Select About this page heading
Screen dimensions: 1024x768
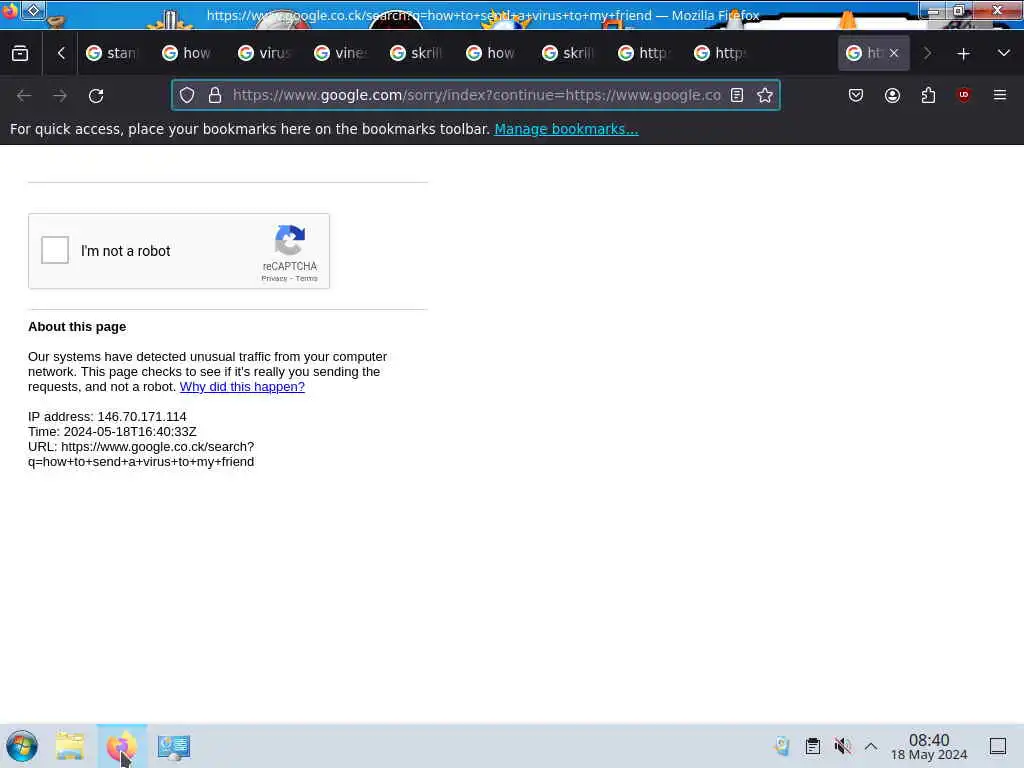[77, 327]
